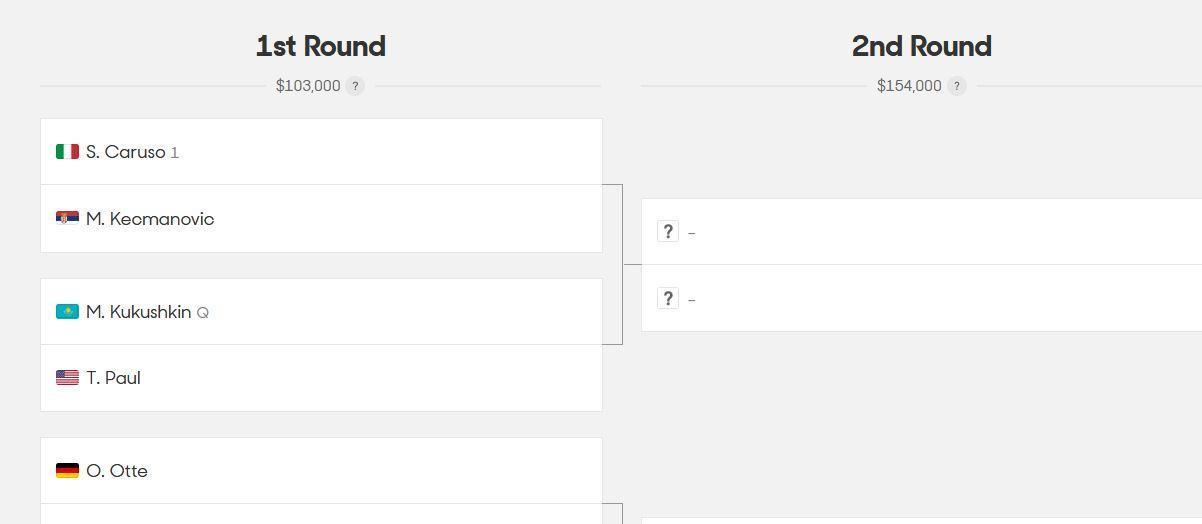
Task: Click the Kazakhstan flag beside M. Kukushkin
Action: (67, 312)
